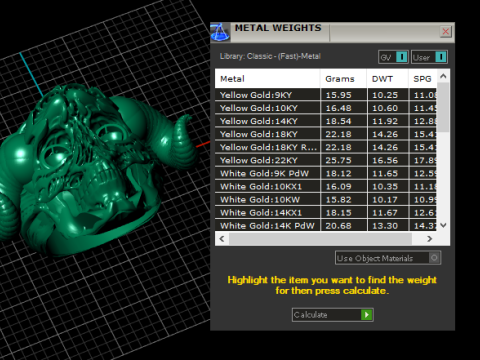Click the 18.15 grams cell

(344, 213)
